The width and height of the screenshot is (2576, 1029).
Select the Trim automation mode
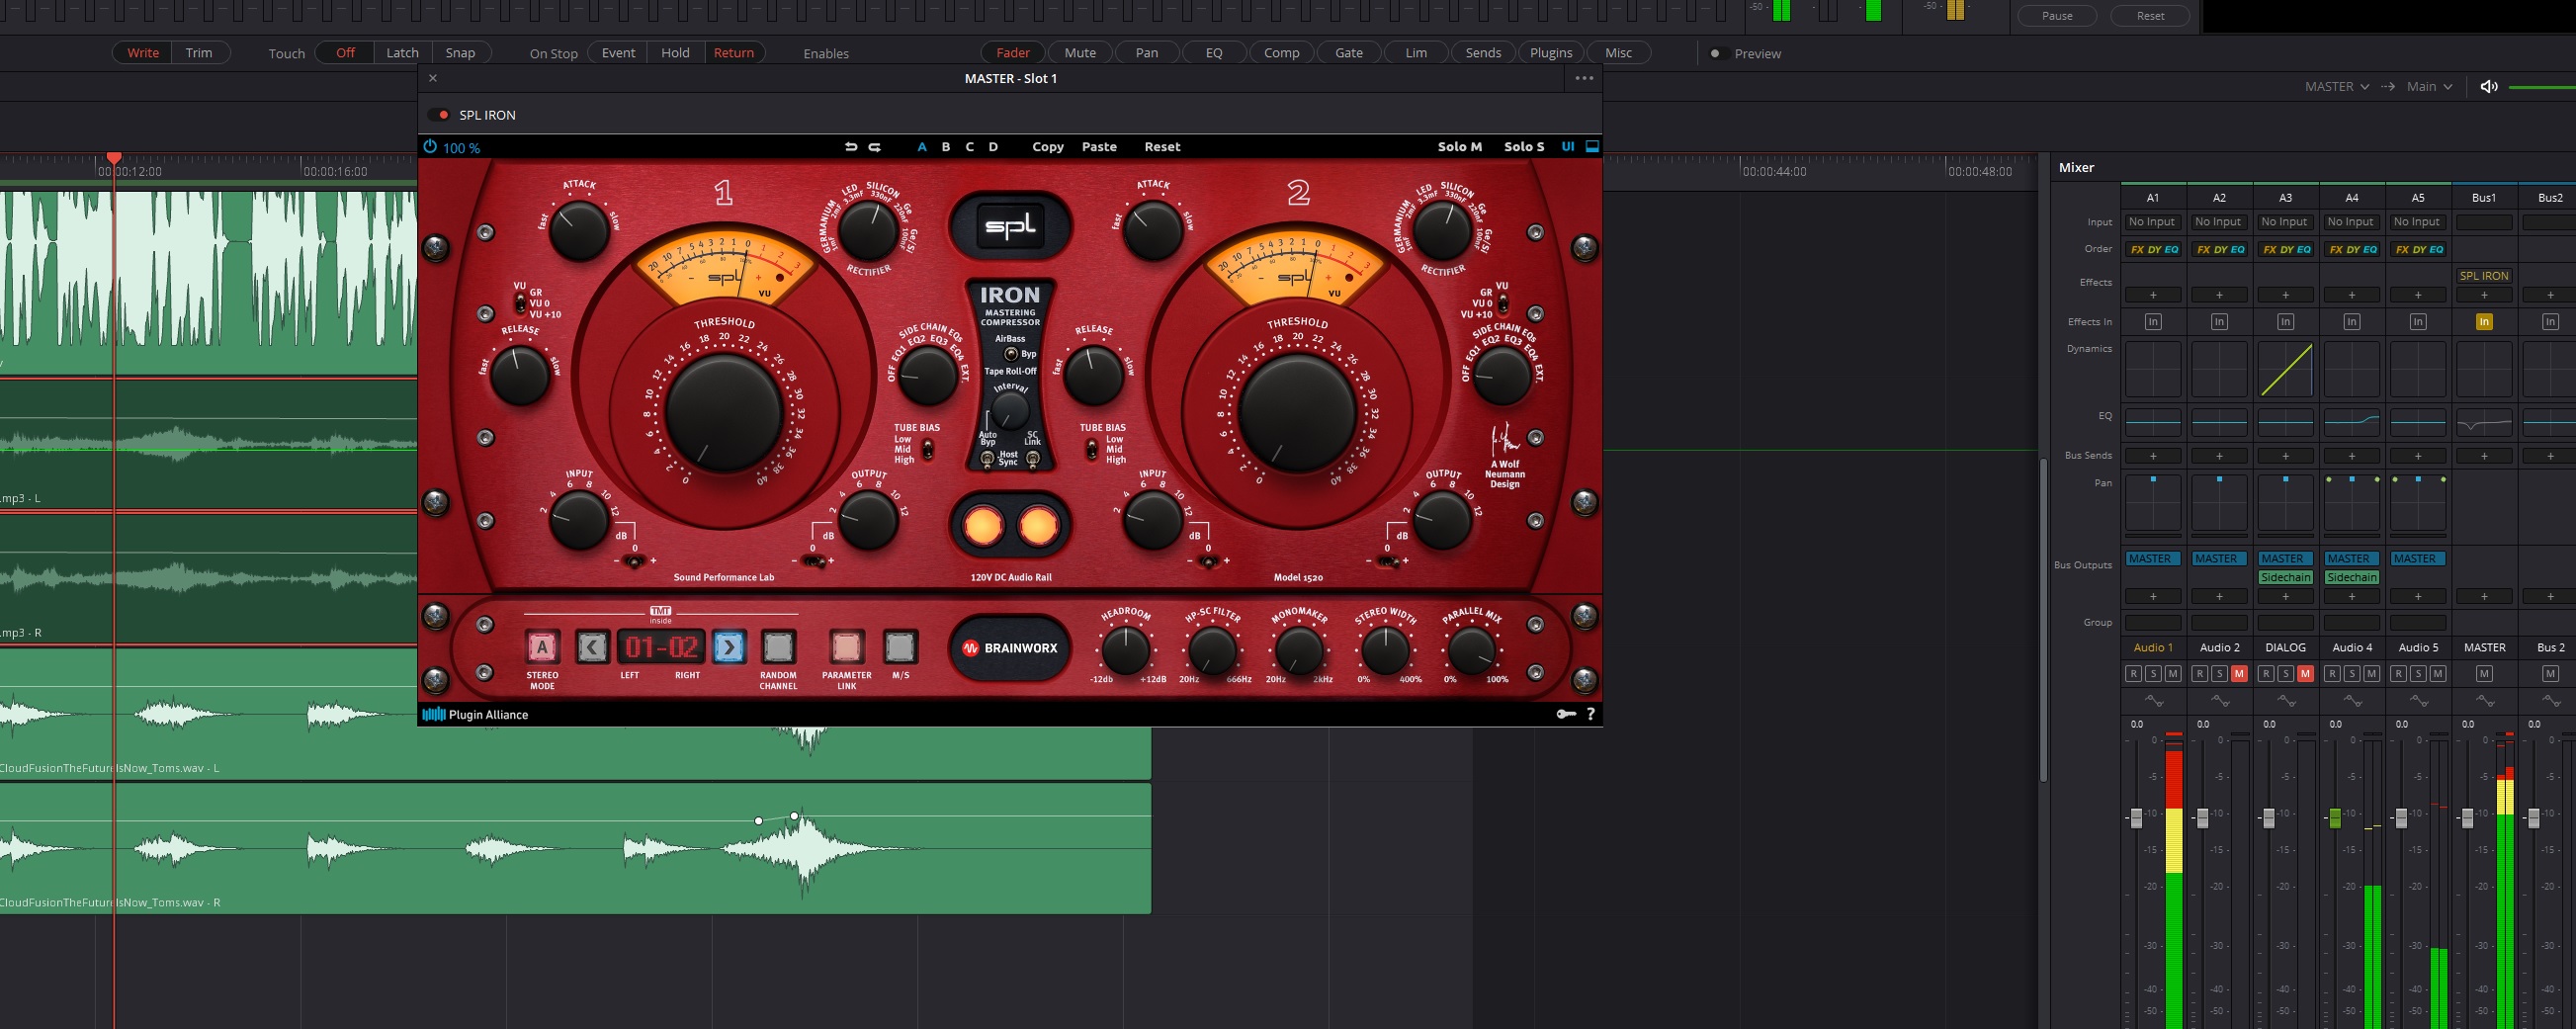(199, 53)
